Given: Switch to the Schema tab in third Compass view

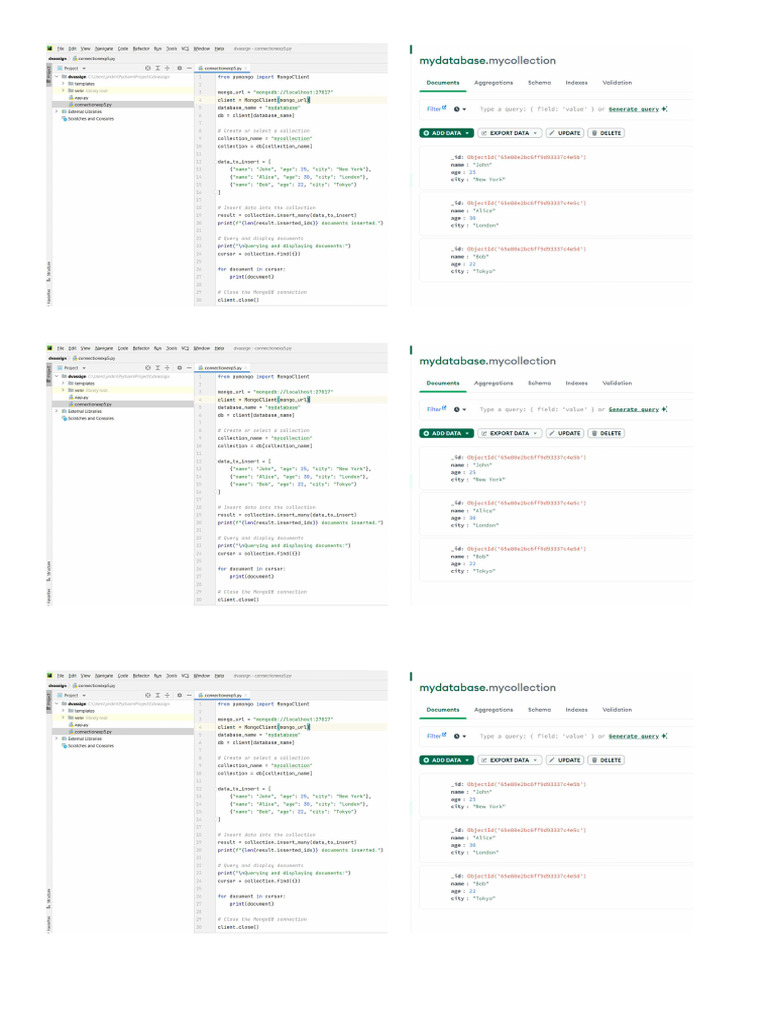Looking at the screenshot, I should pyautogui.click(x=539, y=710).
